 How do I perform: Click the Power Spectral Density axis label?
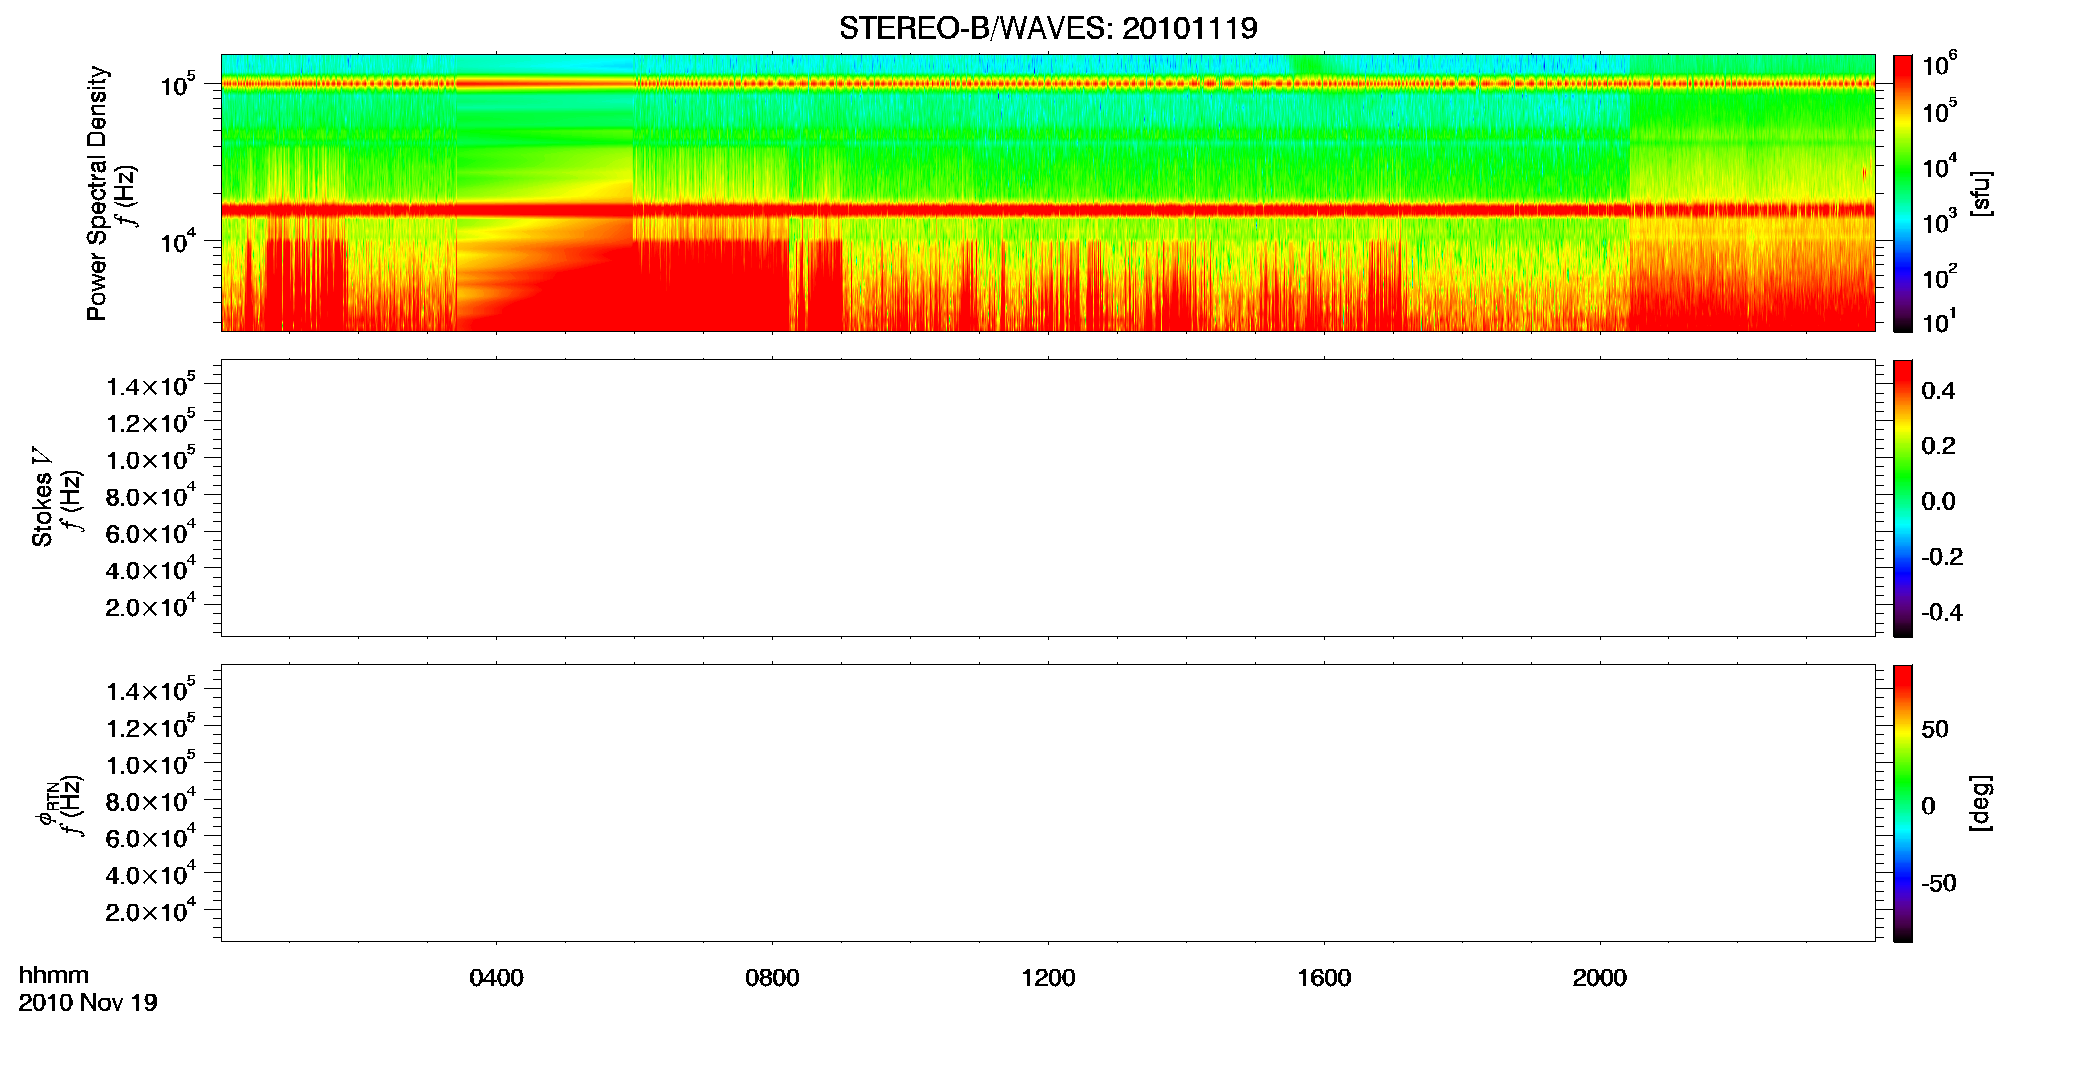tap(97, 193)
